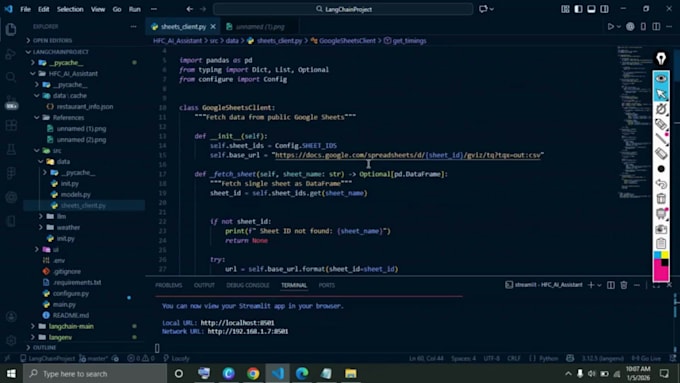Image resolution: width=680 pixels, height=383 pixels.
Task: Click the Run Python file play button
Action: click(611, 26)
